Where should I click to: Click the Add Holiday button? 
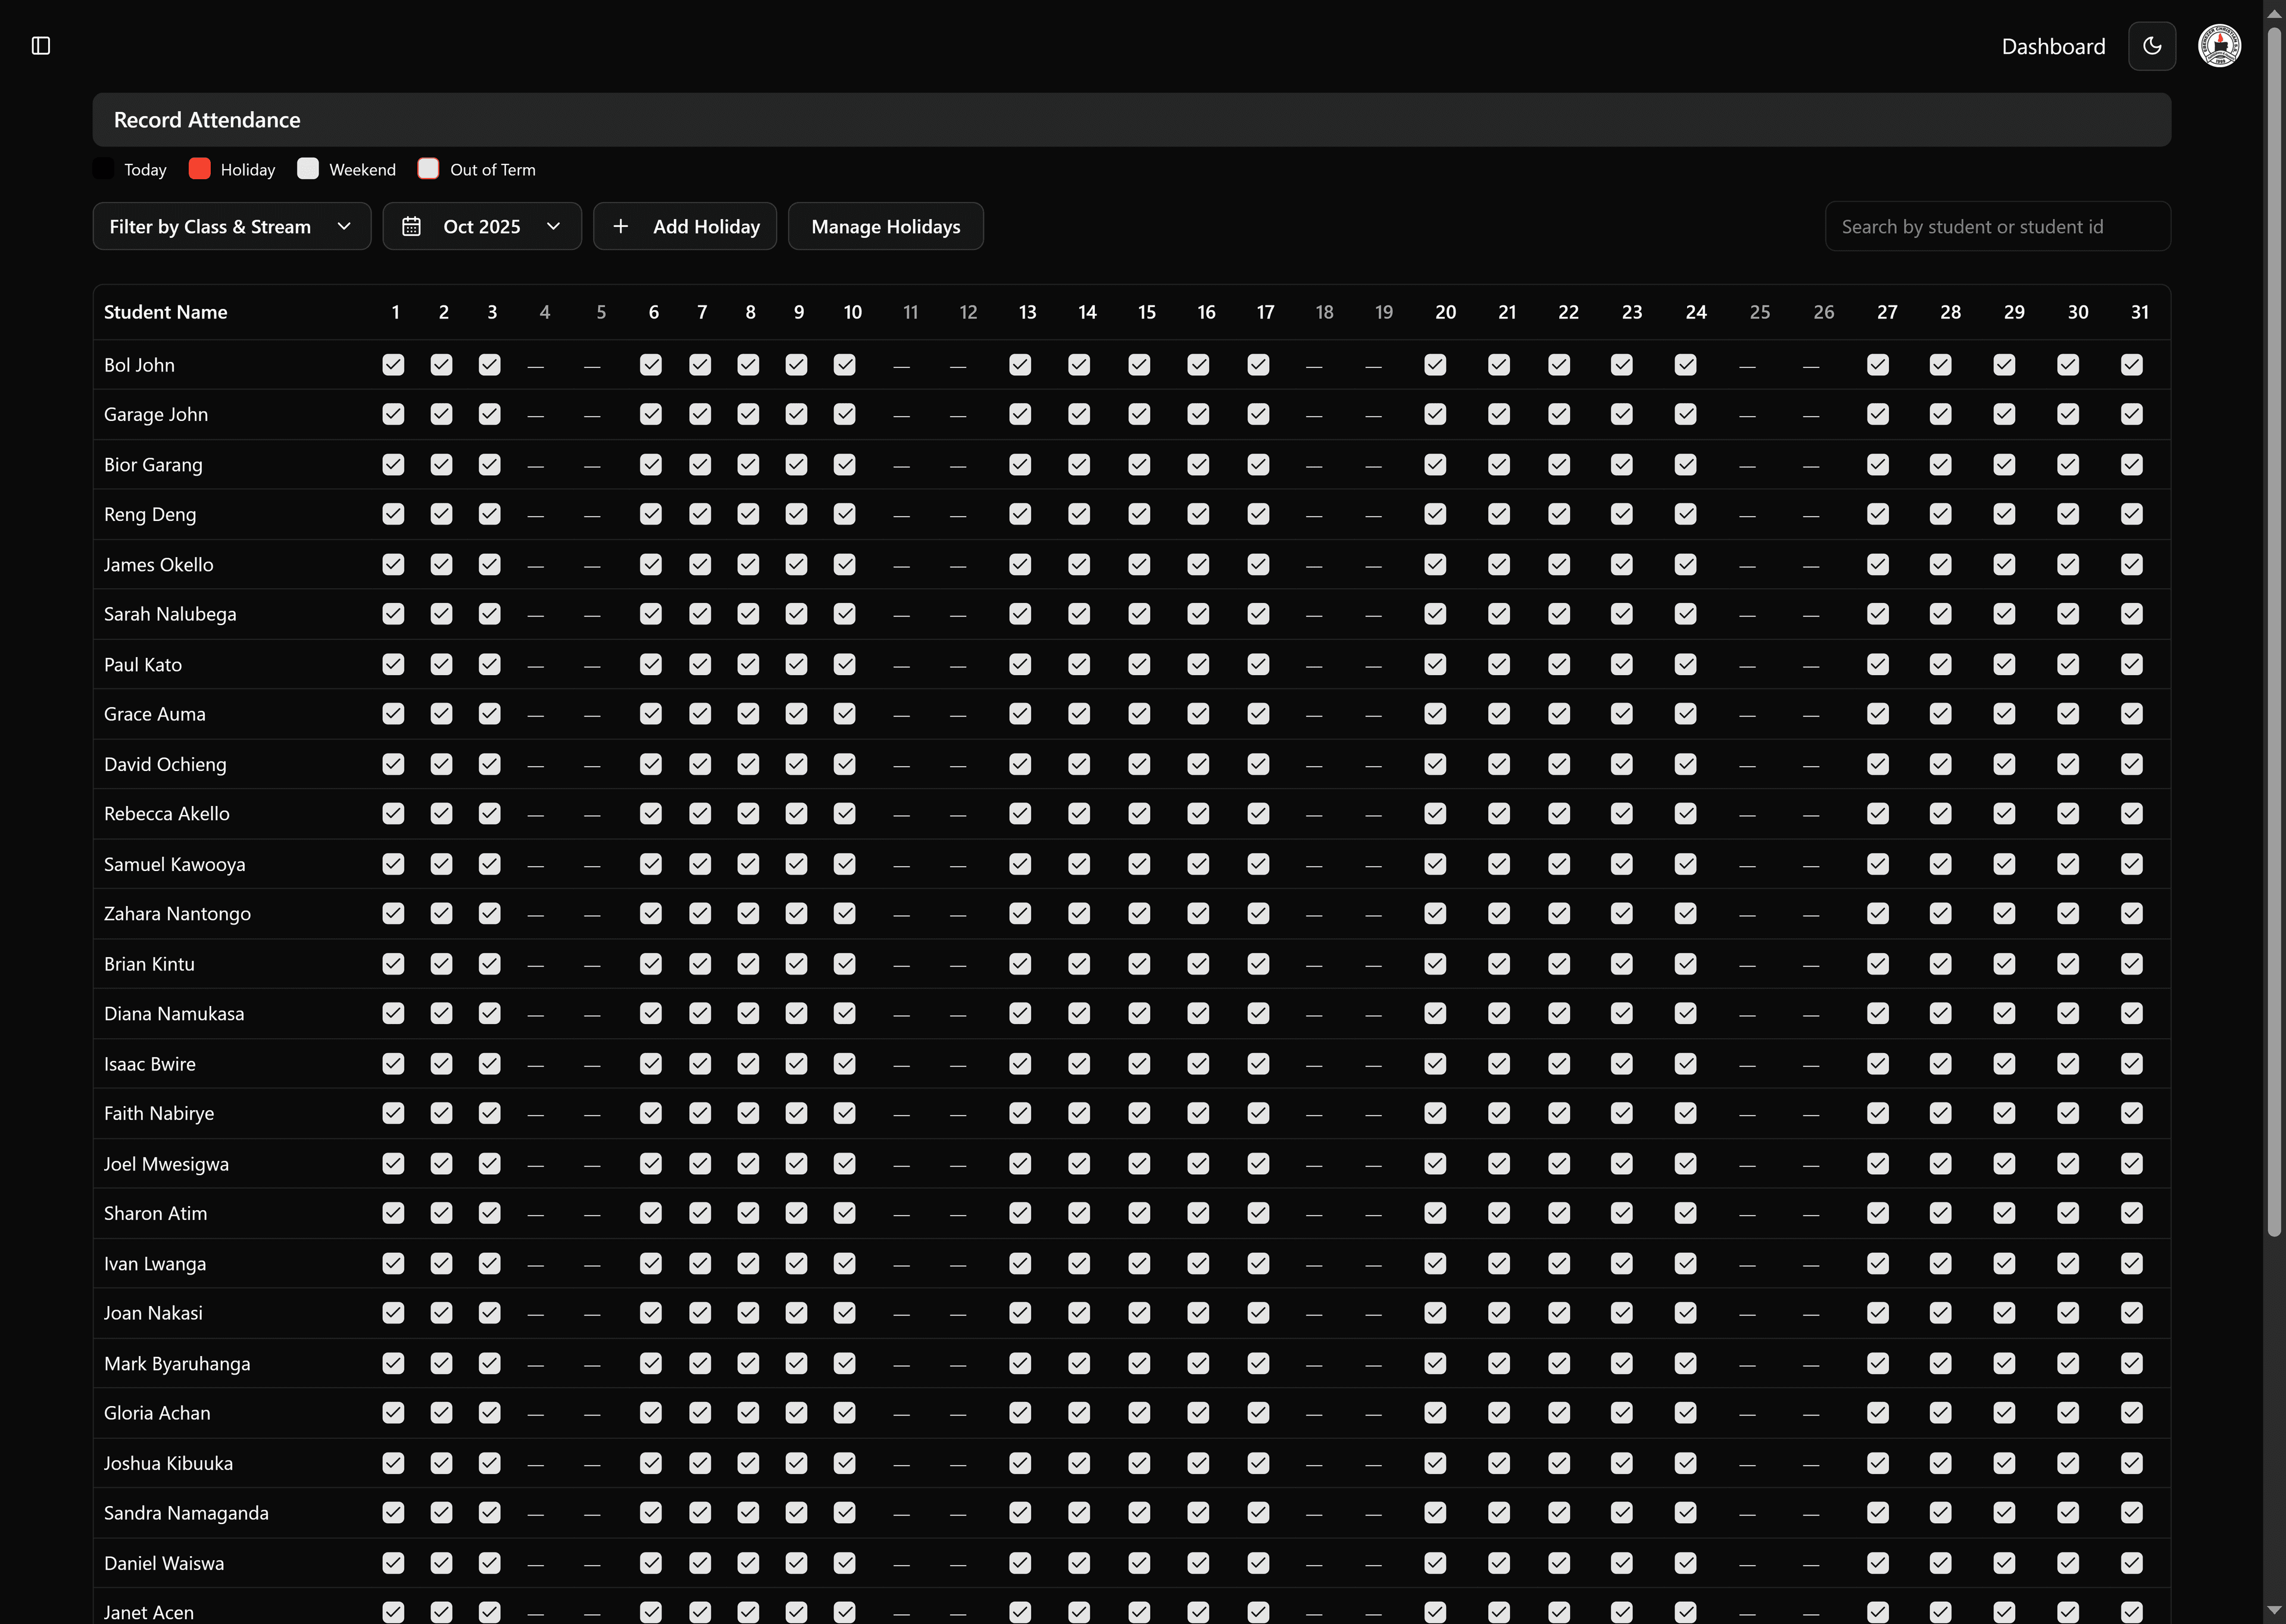(x=705, y=227)
